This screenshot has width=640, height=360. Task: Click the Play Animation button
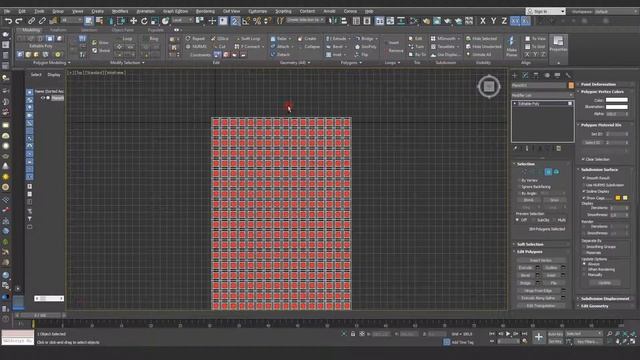508,334
